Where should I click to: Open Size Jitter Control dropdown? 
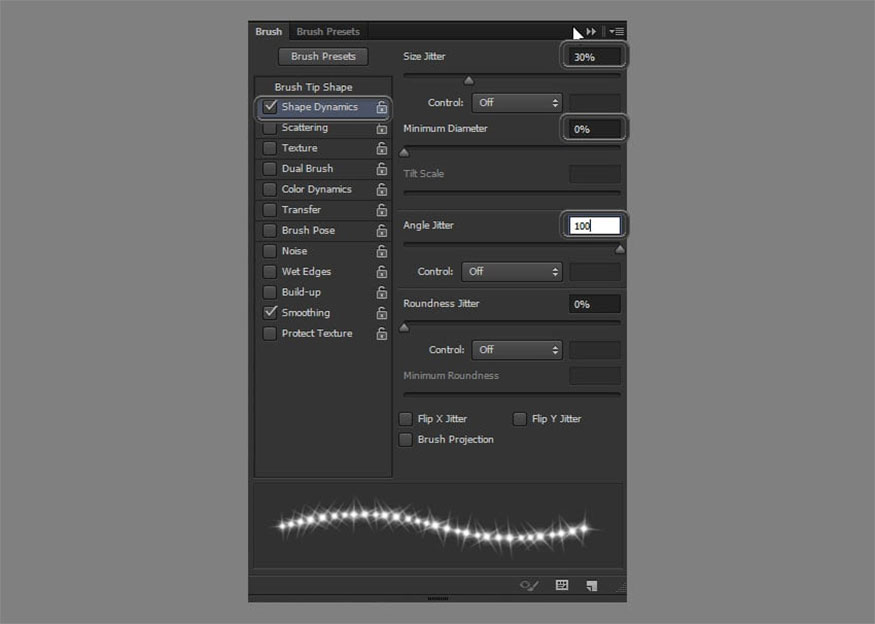[x=517, y=102]
